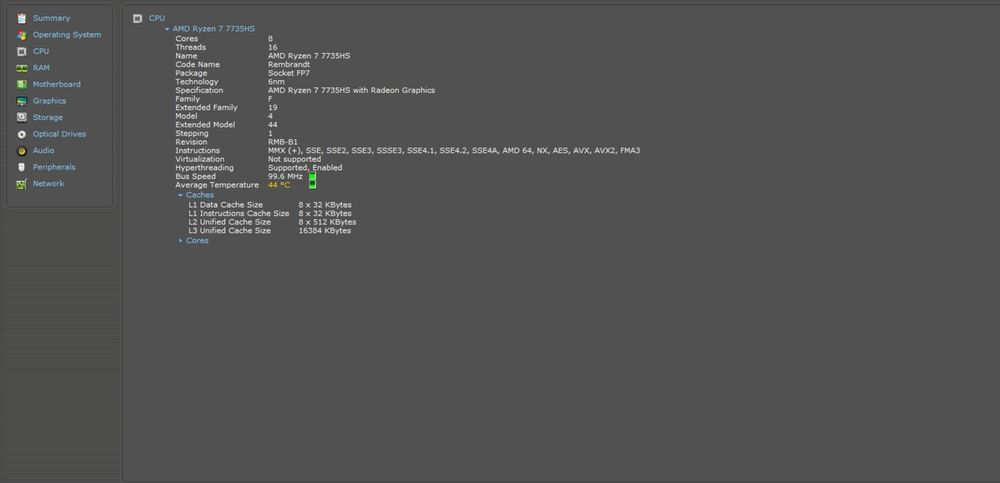Collapse the AMD Ryzen 7 7735HS tree node
Screen dimensions: 1000x483
pos(167,29)
